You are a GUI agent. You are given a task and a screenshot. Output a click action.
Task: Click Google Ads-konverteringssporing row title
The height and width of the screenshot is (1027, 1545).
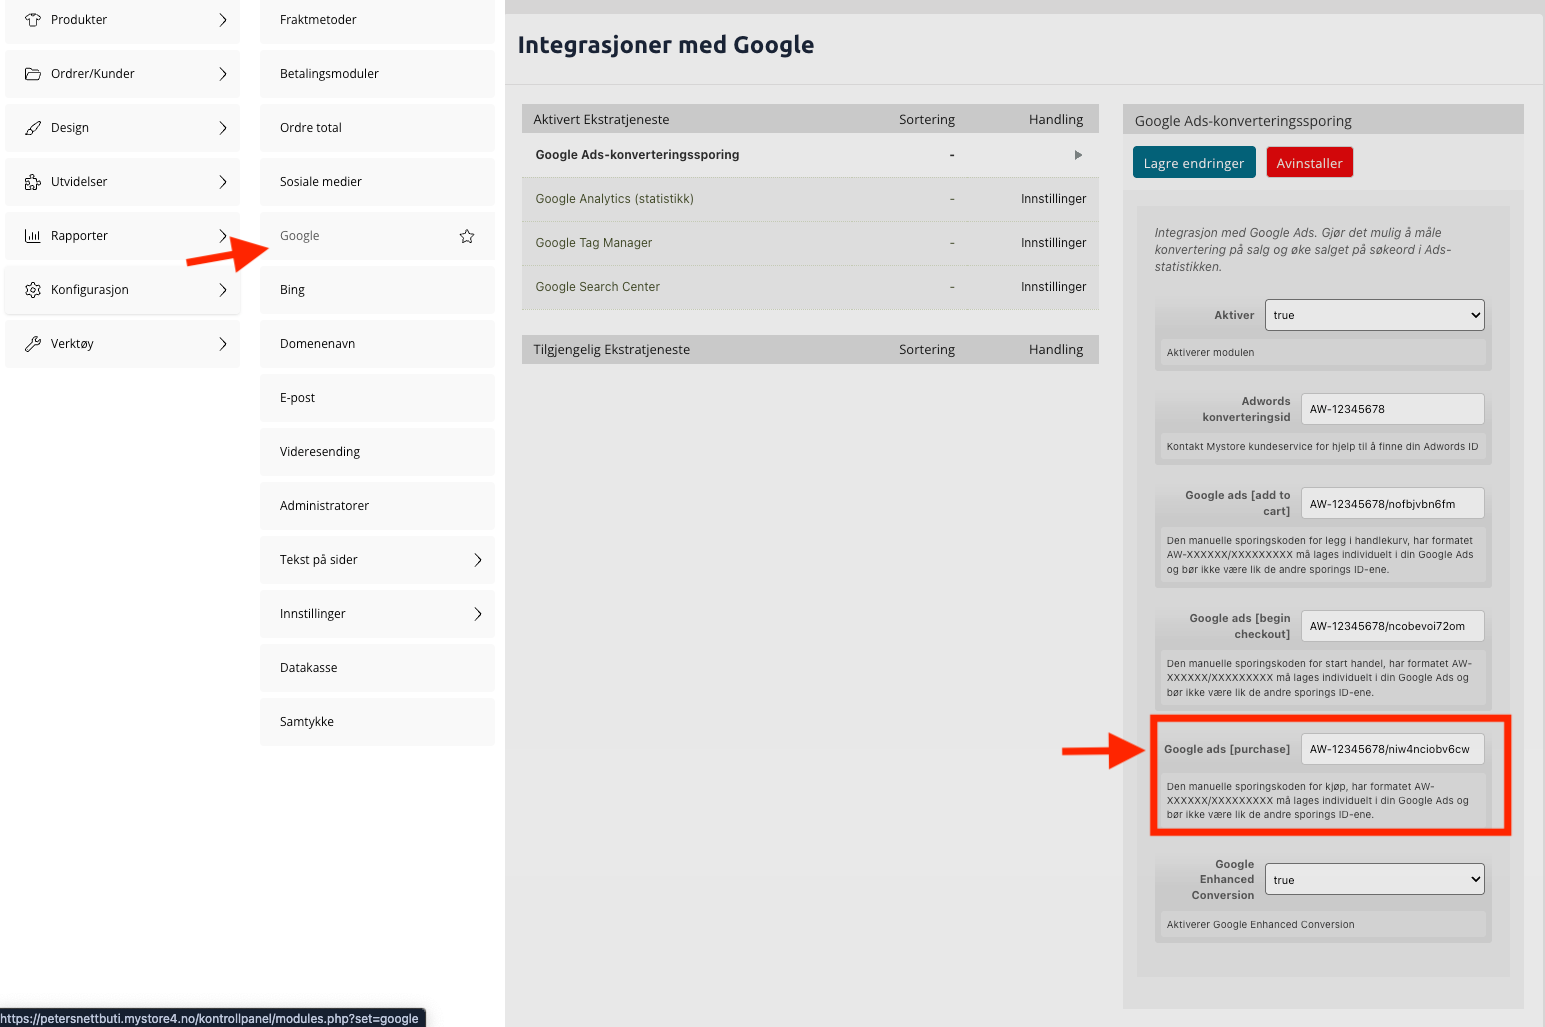point(637,155)
